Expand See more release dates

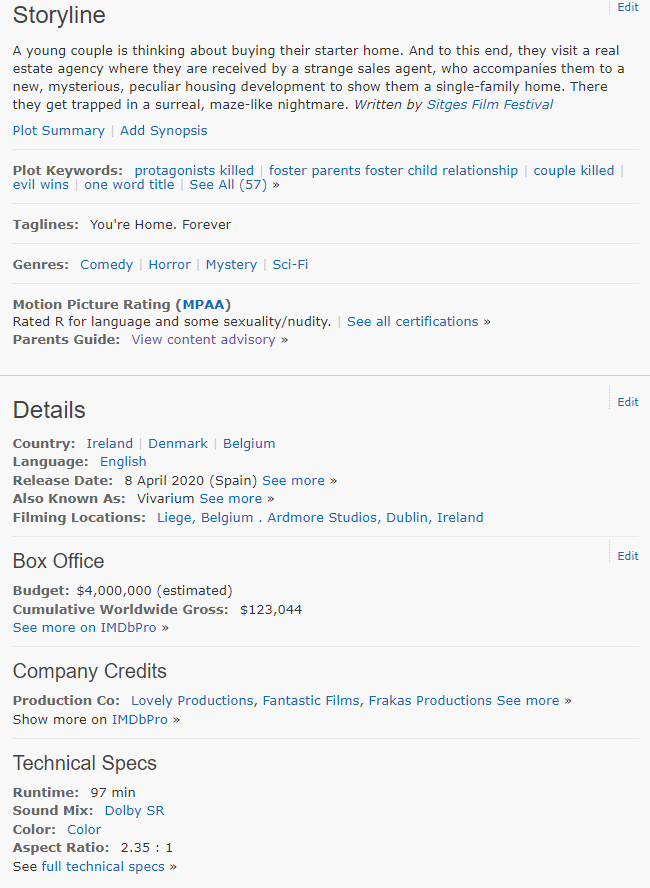(x=293, y=481)
